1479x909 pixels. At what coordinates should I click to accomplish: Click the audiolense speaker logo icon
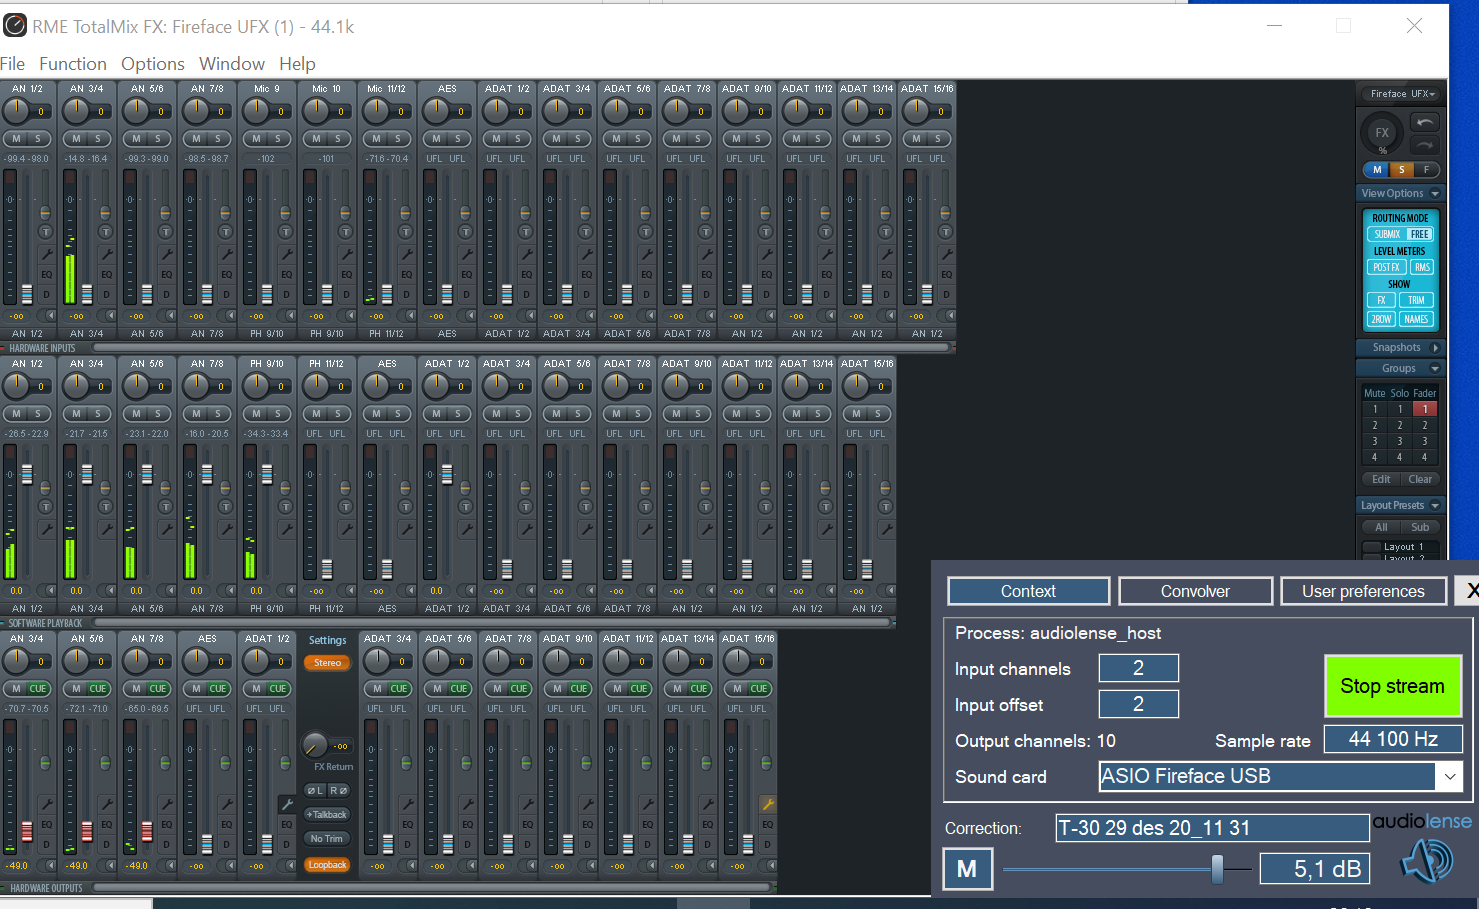(1427, 861)
